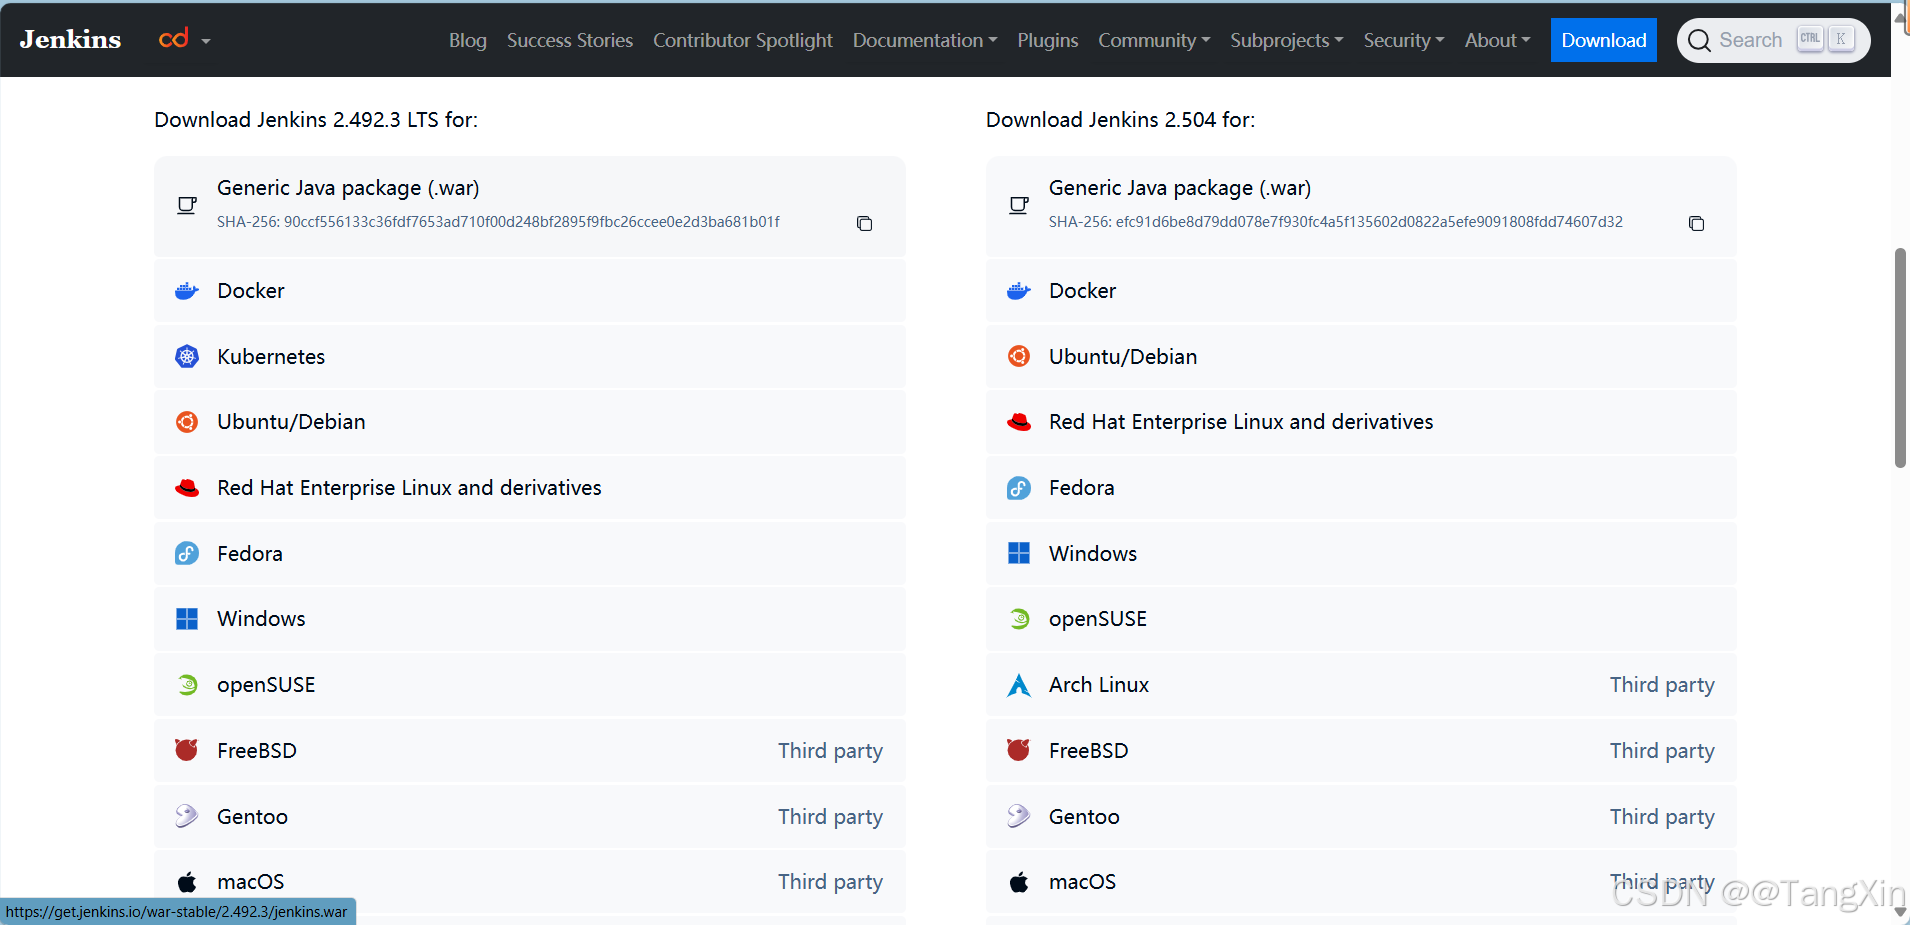Open the Documentation dropdown menu
The image size is (1910, 925).
pyautogui.click(x=925, y=40)
